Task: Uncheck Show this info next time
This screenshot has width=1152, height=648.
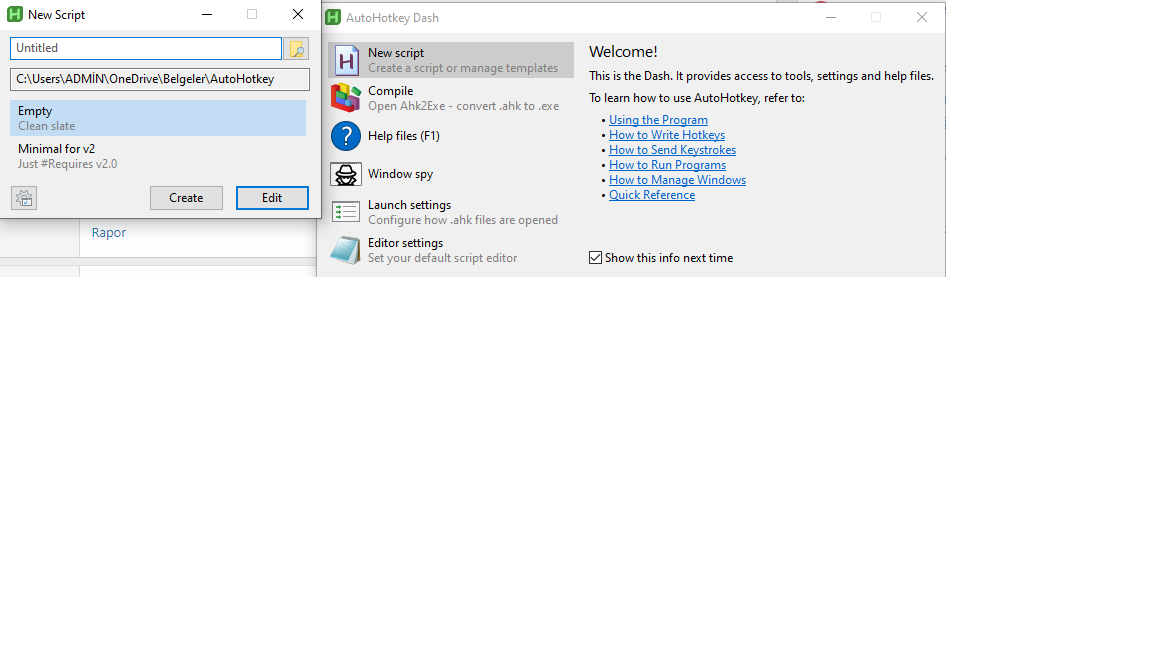Action: tap(595, 258)
